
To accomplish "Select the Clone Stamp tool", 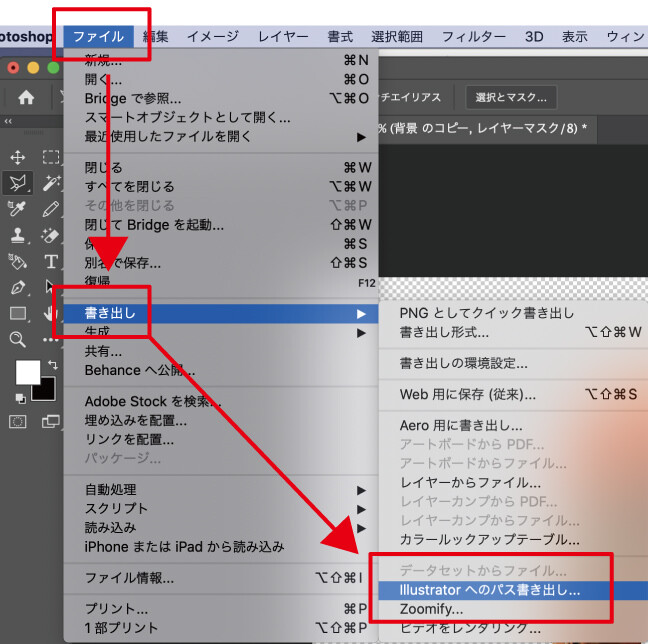I will tap(17, 236).
